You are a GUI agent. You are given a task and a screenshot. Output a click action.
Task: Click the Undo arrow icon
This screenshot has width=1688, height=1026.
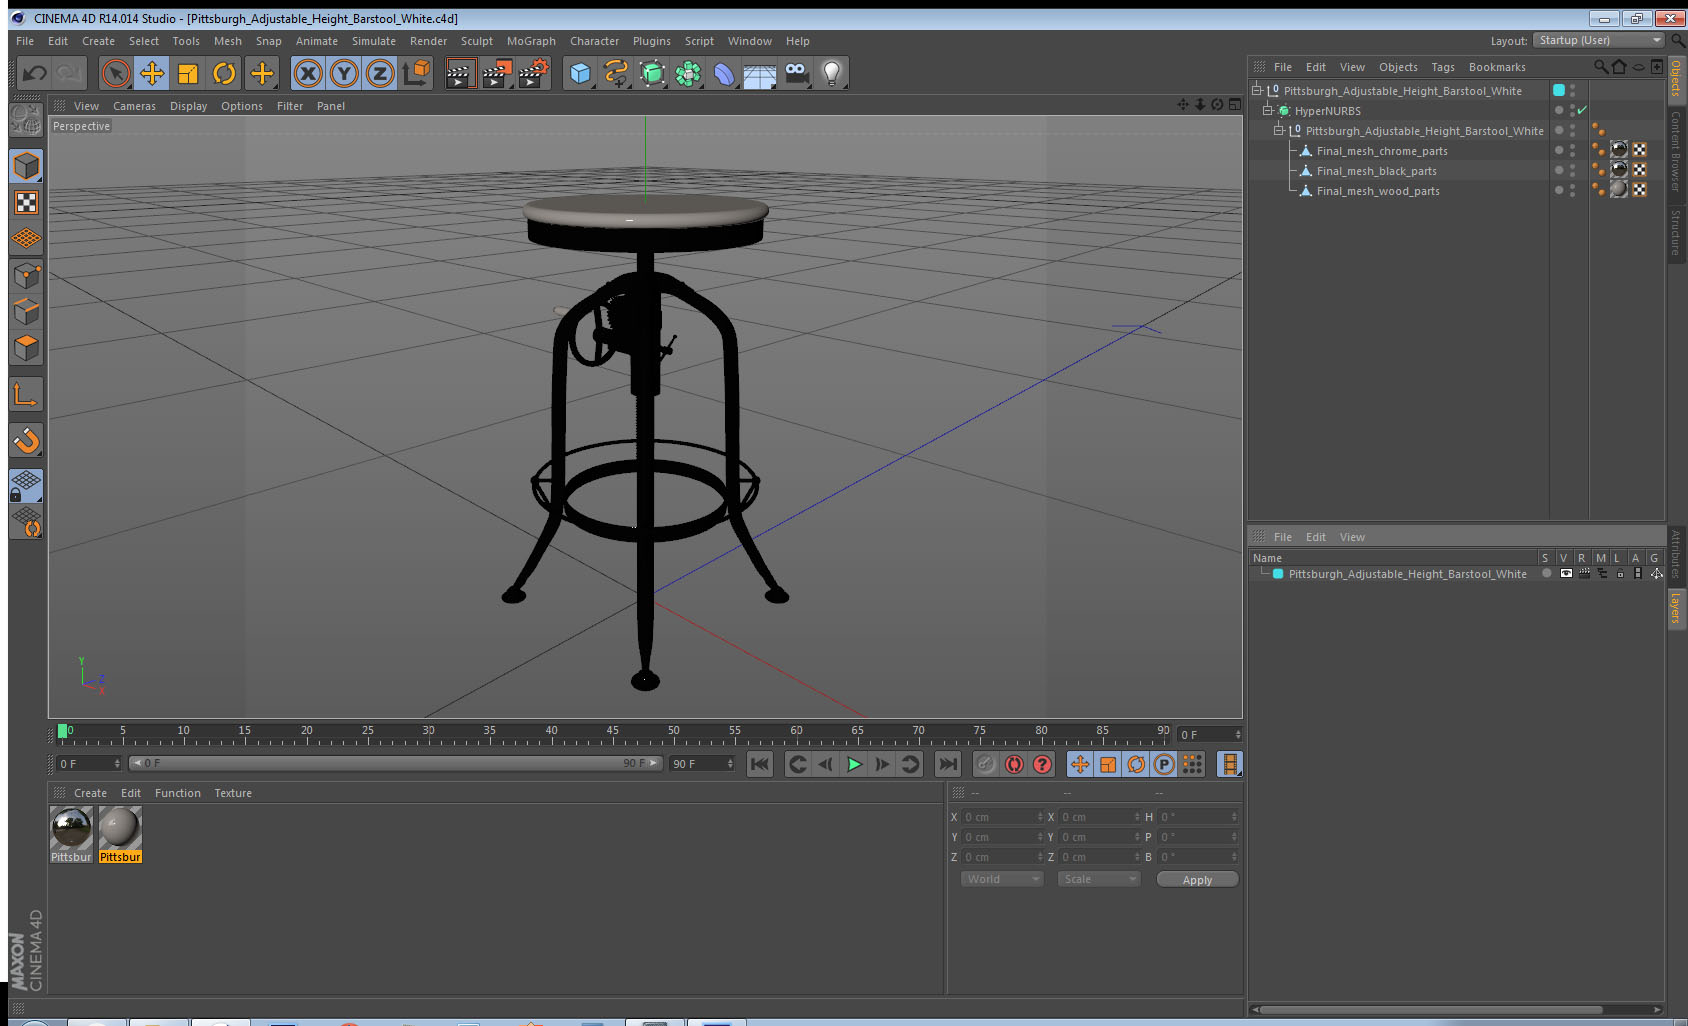pos(35,73)
